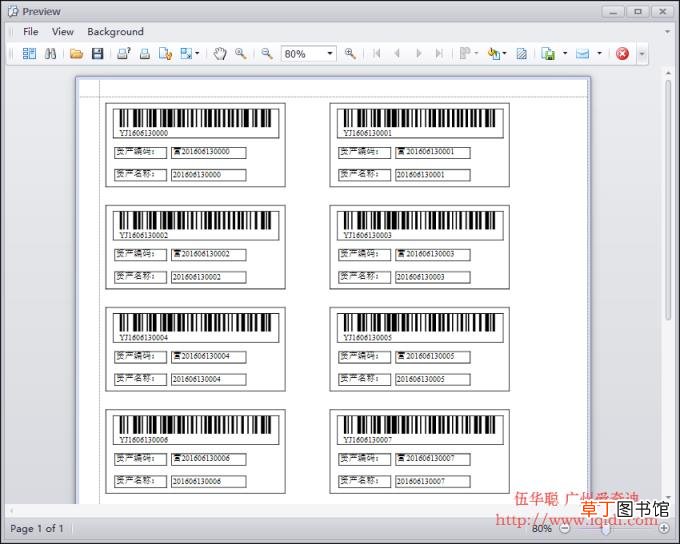
Task: Open the Print dialog icon with question mark
Action: click(124, 54)
